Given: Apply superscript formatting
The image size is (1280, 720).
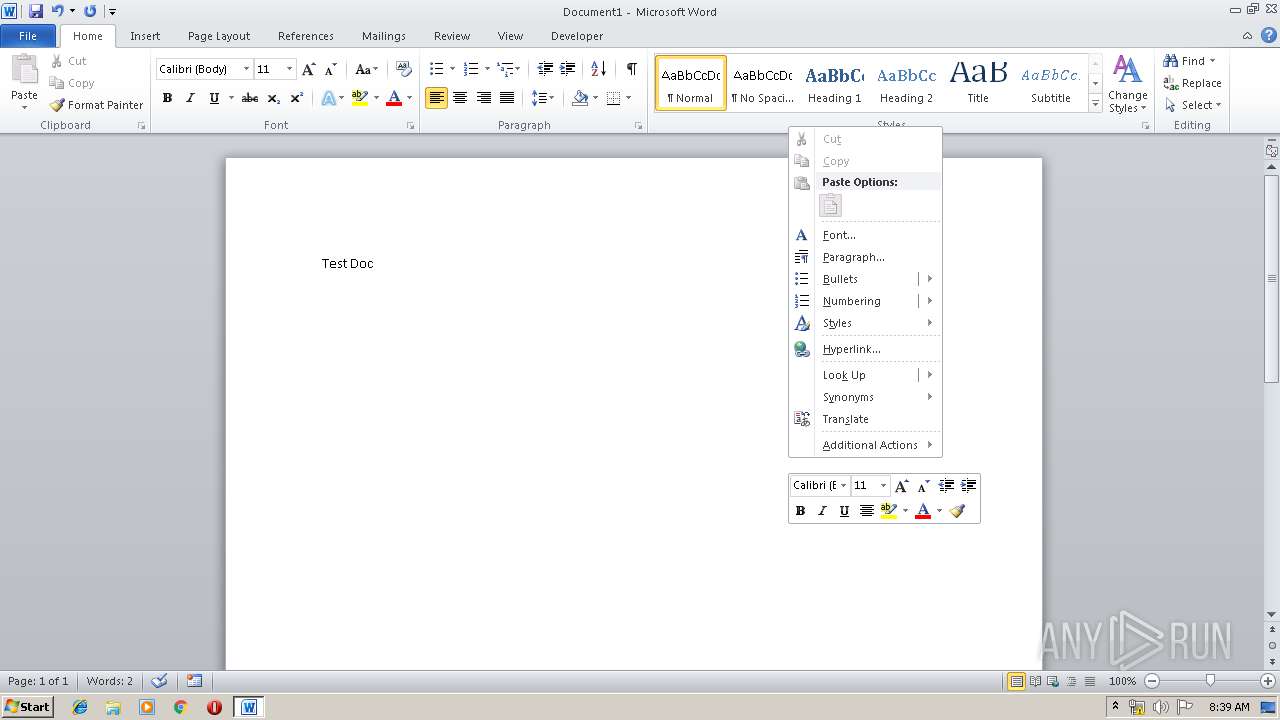Looking at the screenshot, I should [297, 98].
